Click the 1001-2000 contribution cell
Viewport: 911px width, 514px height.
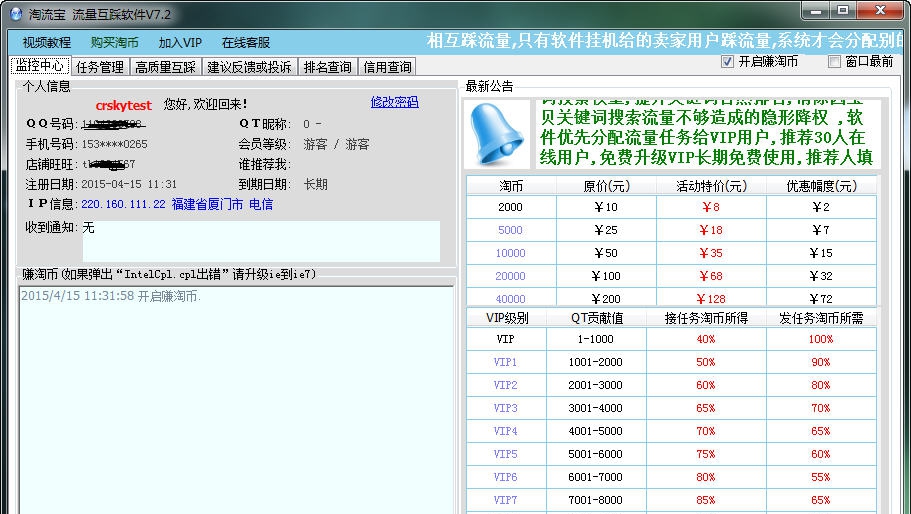coord(596,362)
